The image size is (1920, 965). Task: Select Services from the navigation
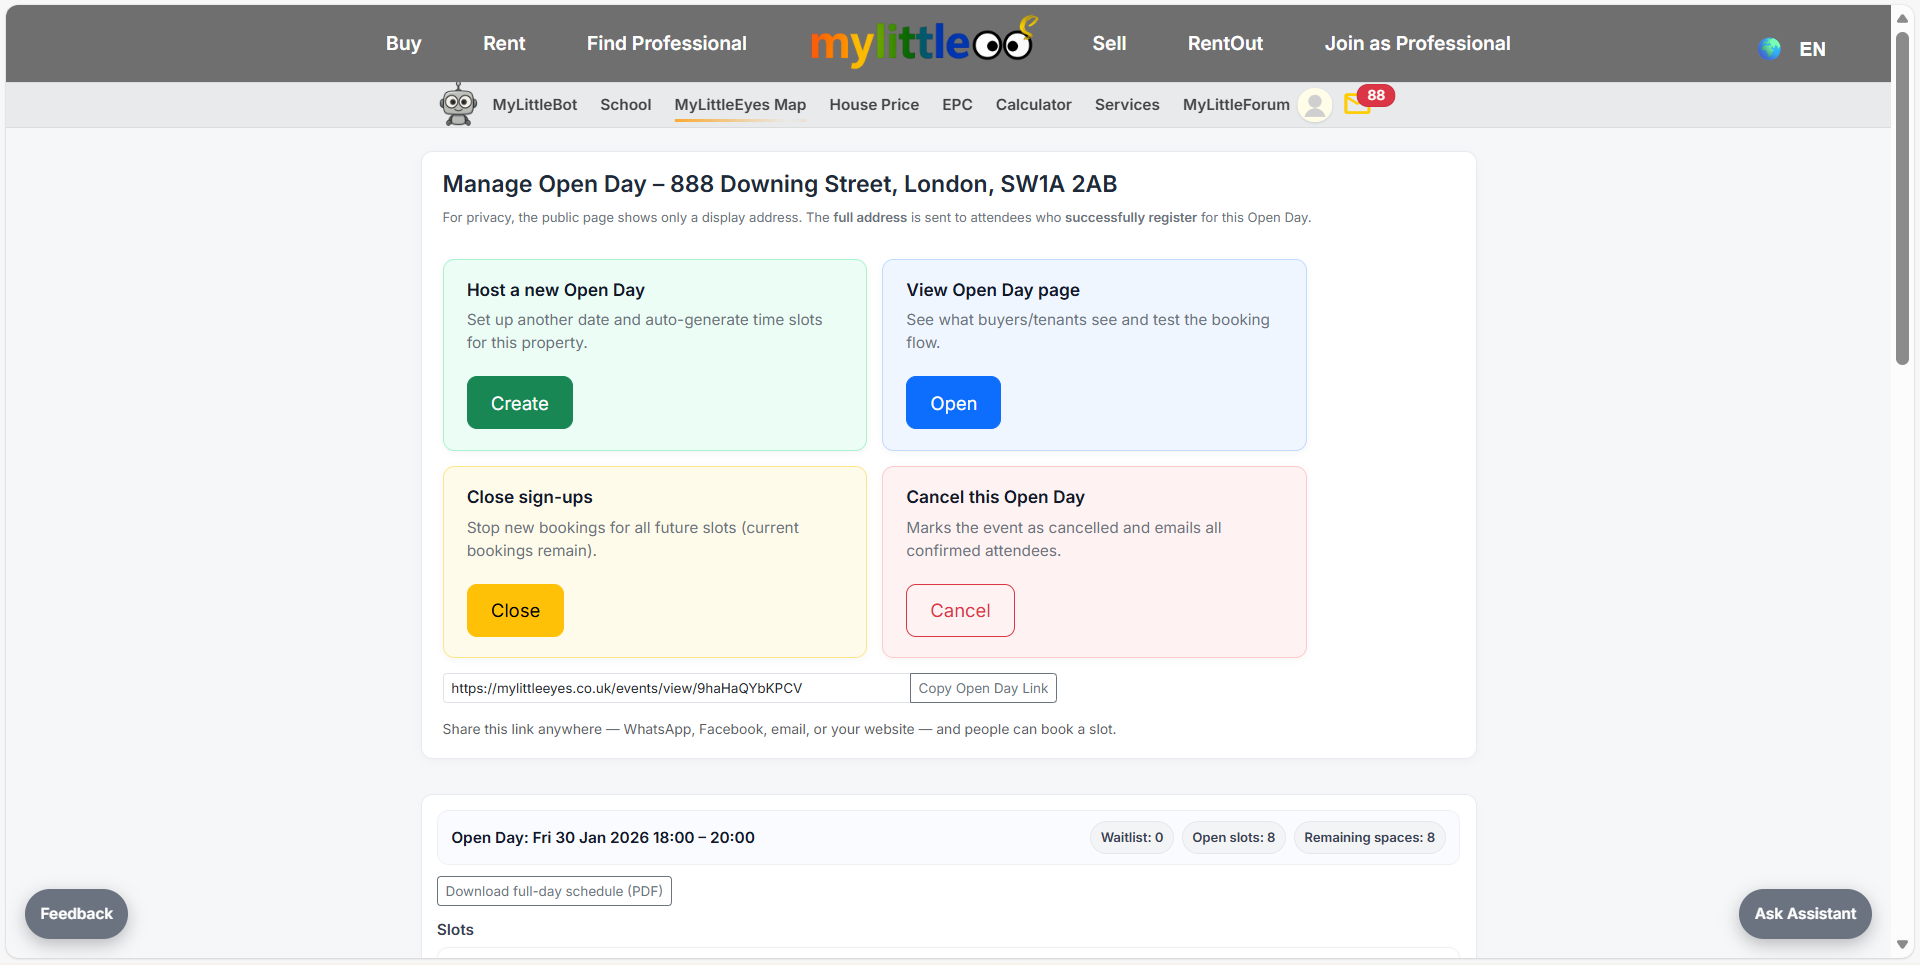pyautogui.click(x=1127, y=104)
